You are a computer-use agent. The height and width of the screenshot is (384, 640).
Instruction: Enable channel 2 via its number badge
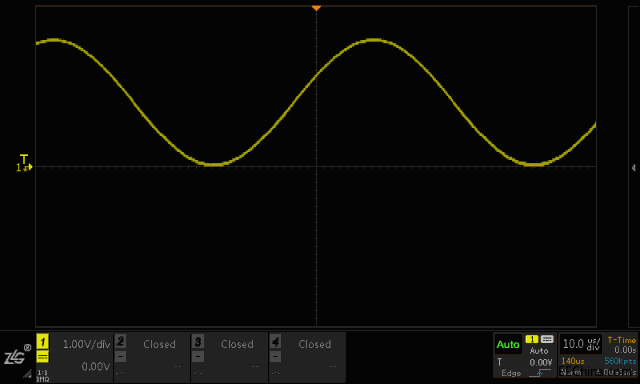[120, 341]
